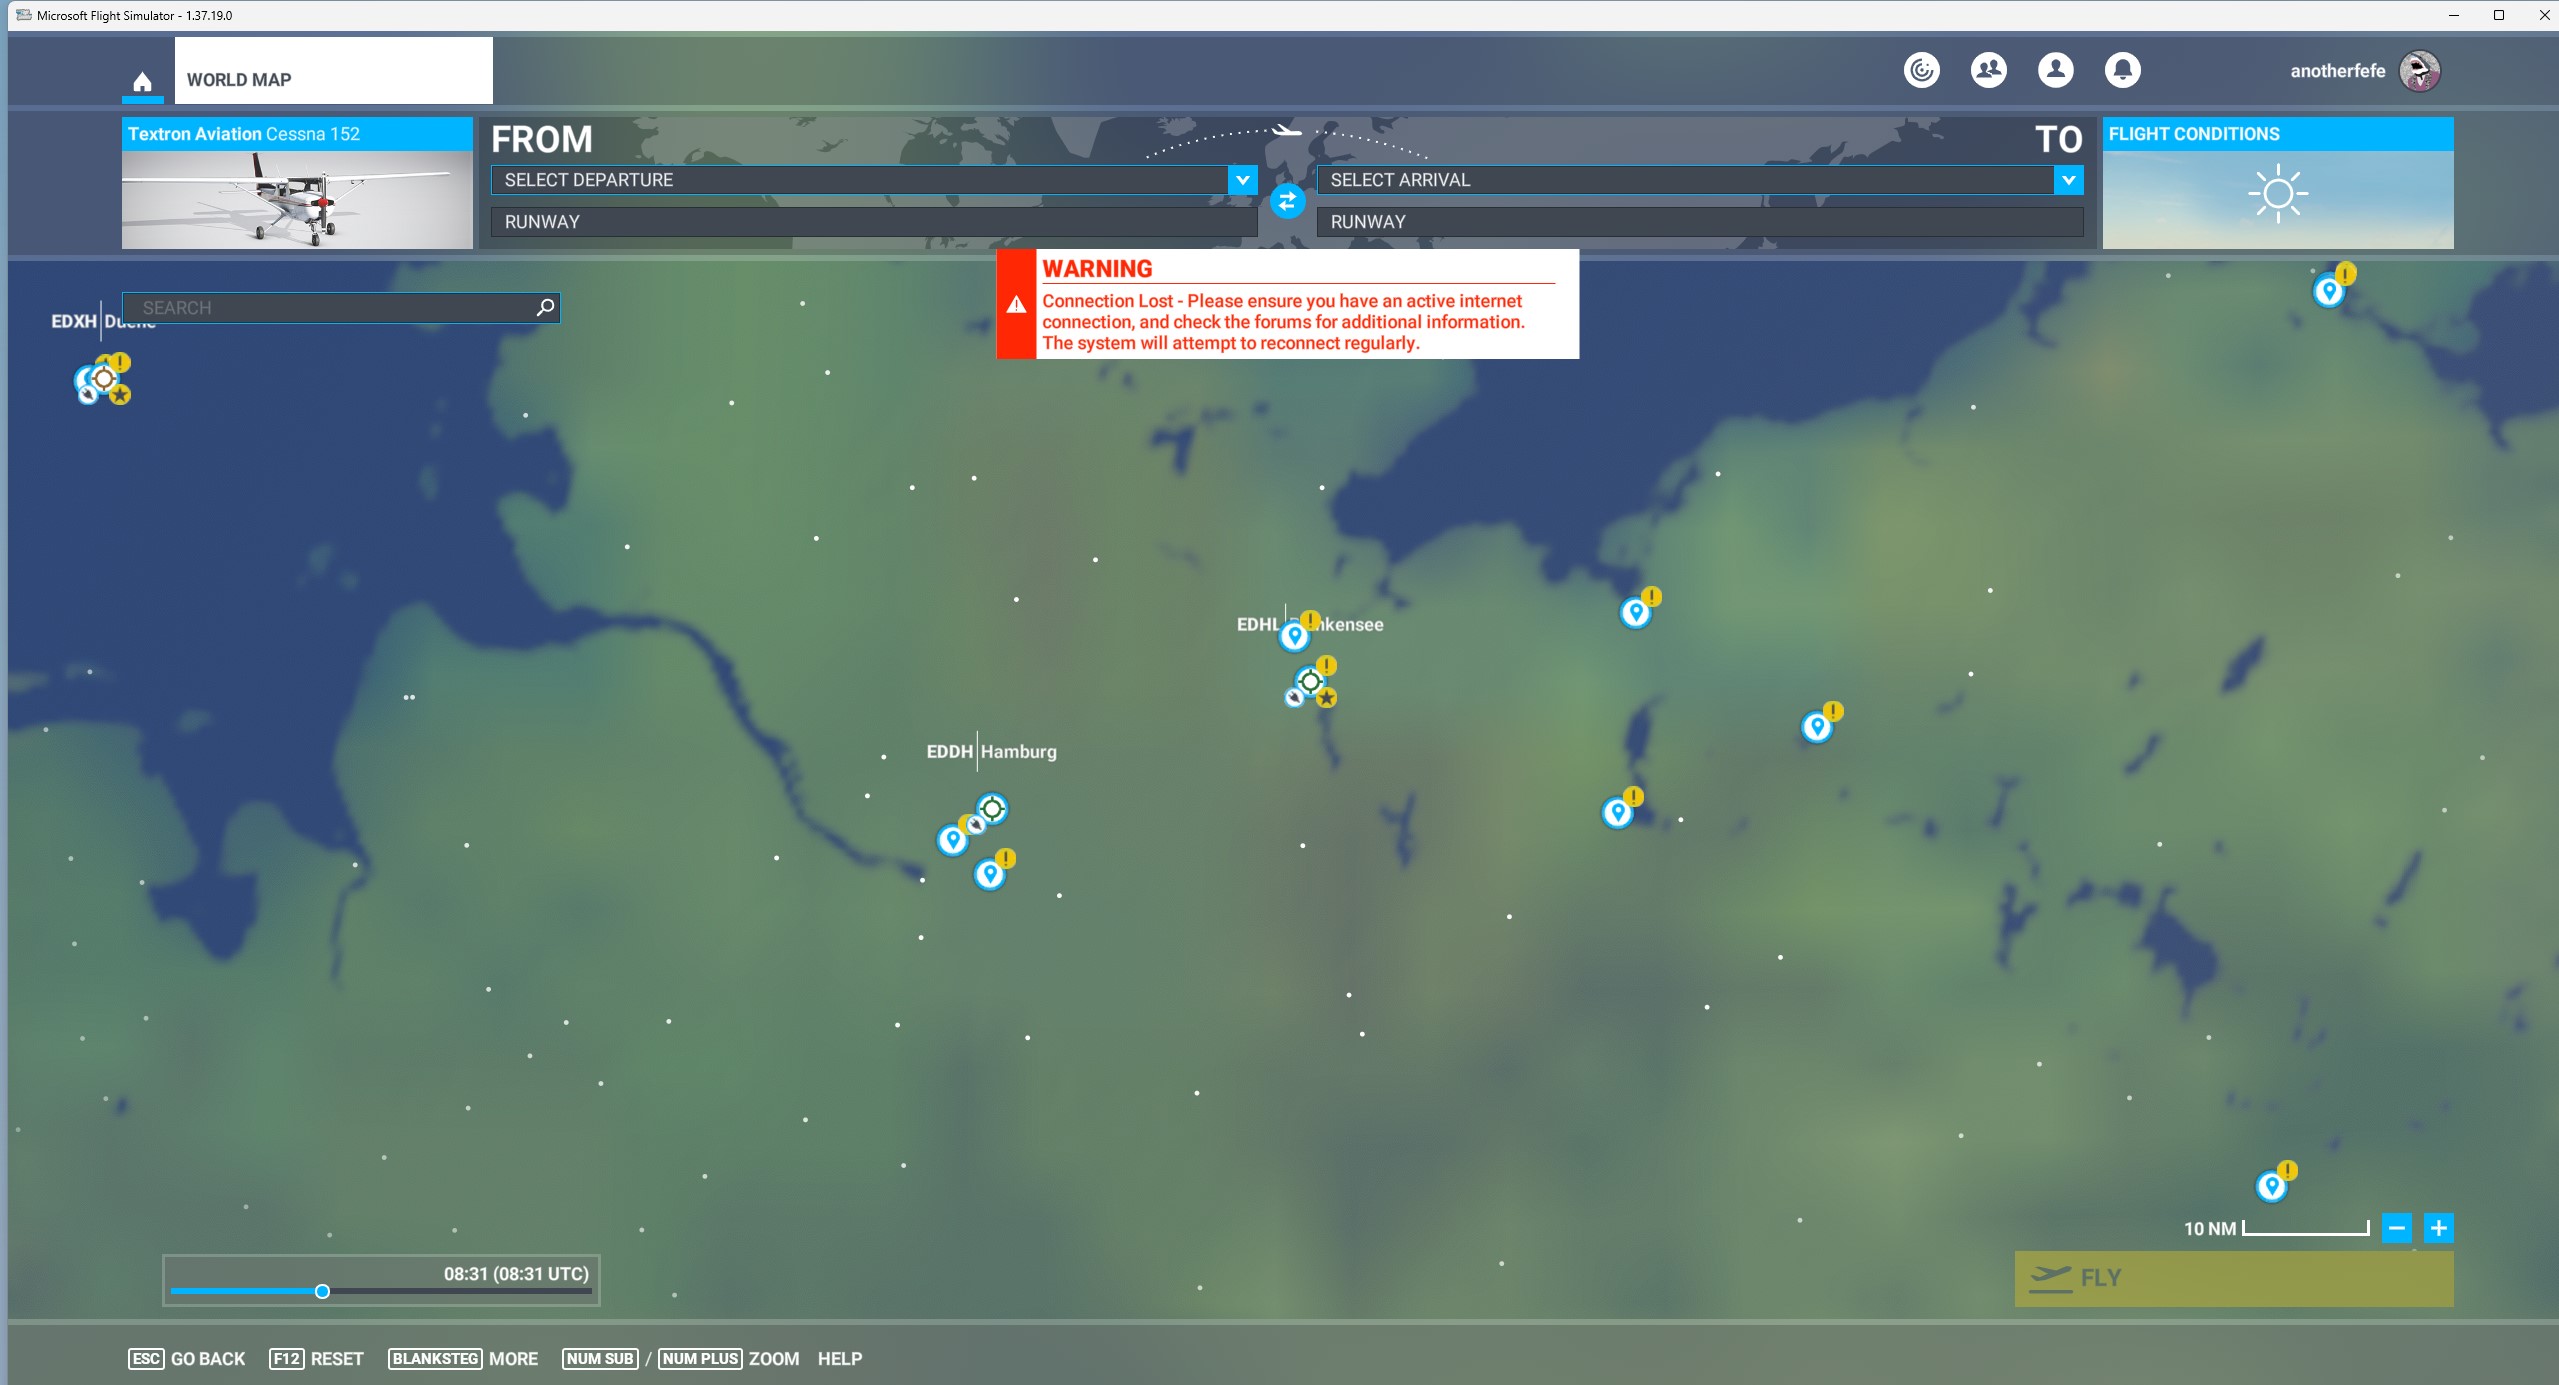This screenshot has height=1385, width=2559.
Task: Click the magnifier icon in search box
Action: [x=545, y=307]
